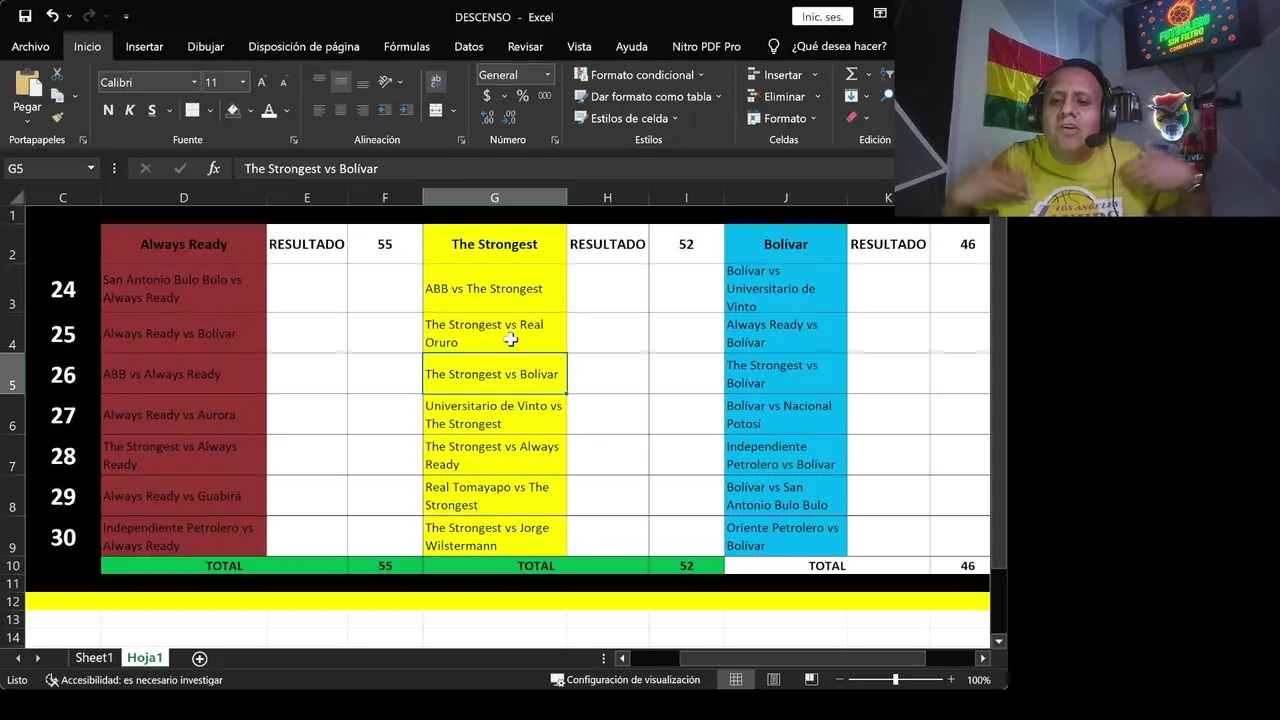Screen dimensions: 1280x720
Task: Click accessibility status: es necesario investigar
Action: (134, 680)
